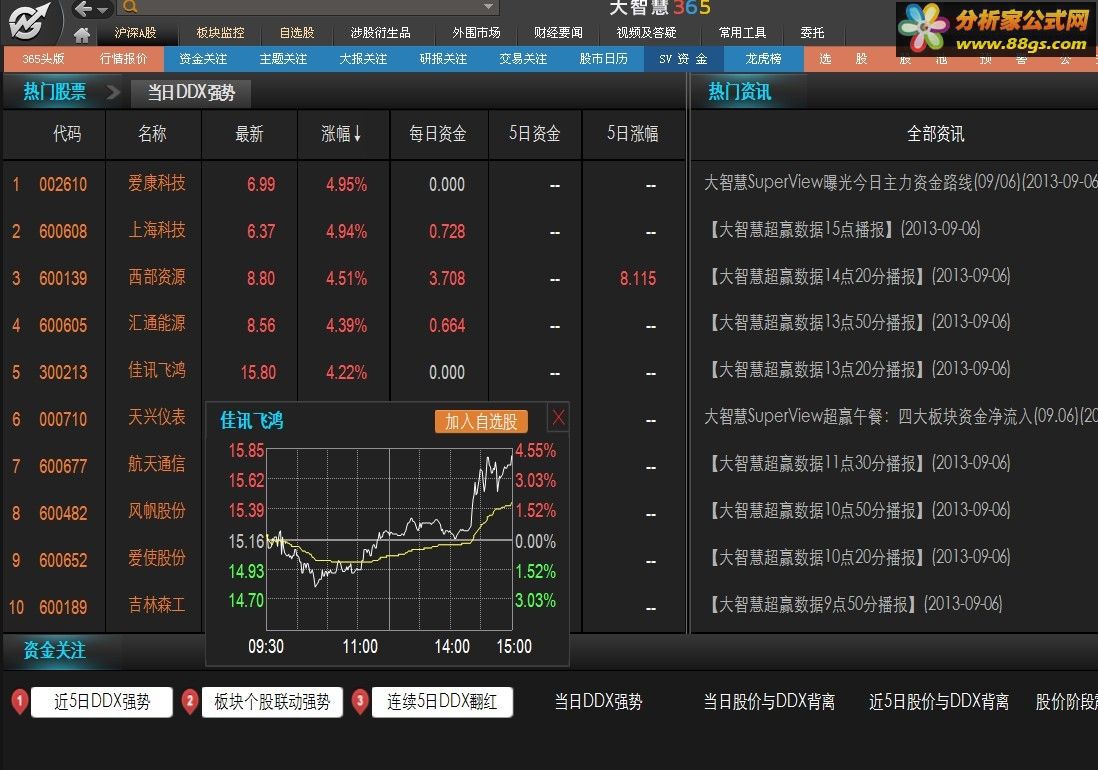This screenshot has width=1098, height=770.
Task: Open the 视频及答疑 menu
Action: pos(646,33)
